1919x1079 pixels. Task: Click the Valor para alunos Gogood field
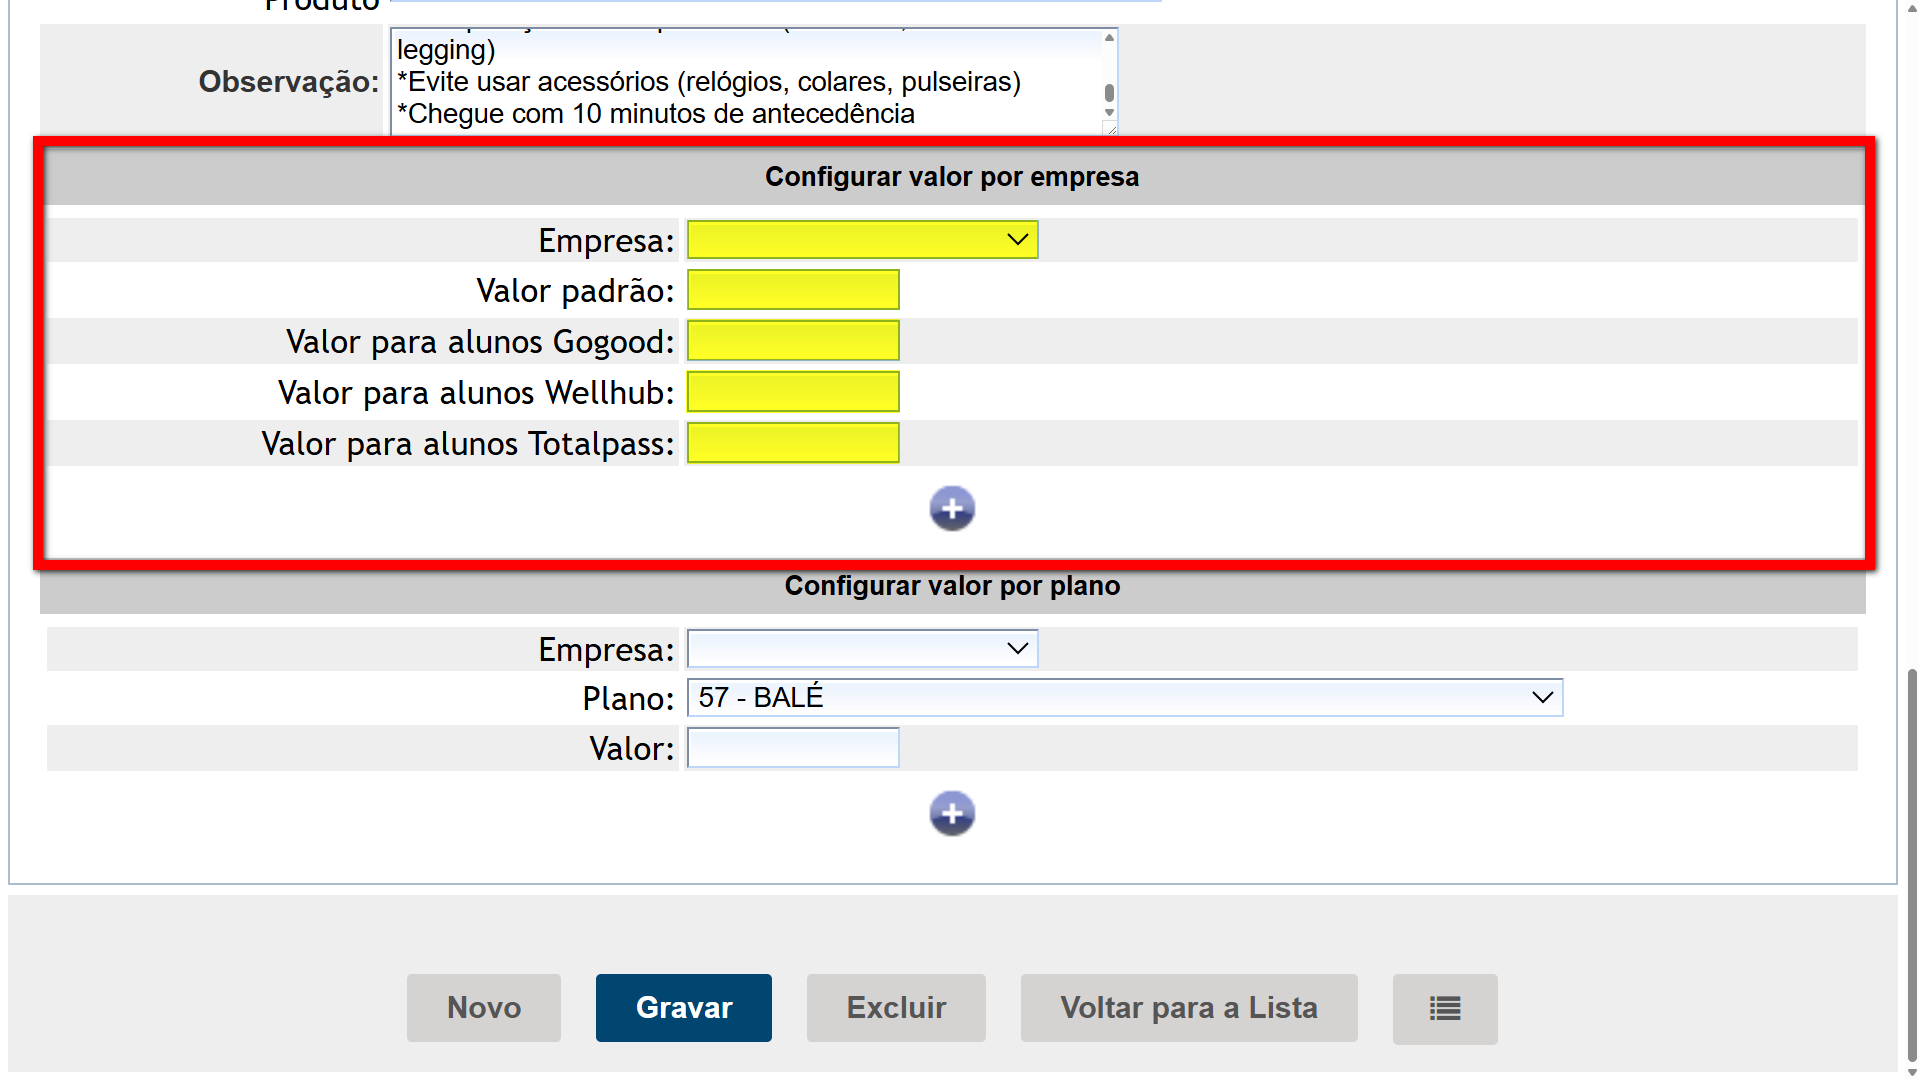792,341
